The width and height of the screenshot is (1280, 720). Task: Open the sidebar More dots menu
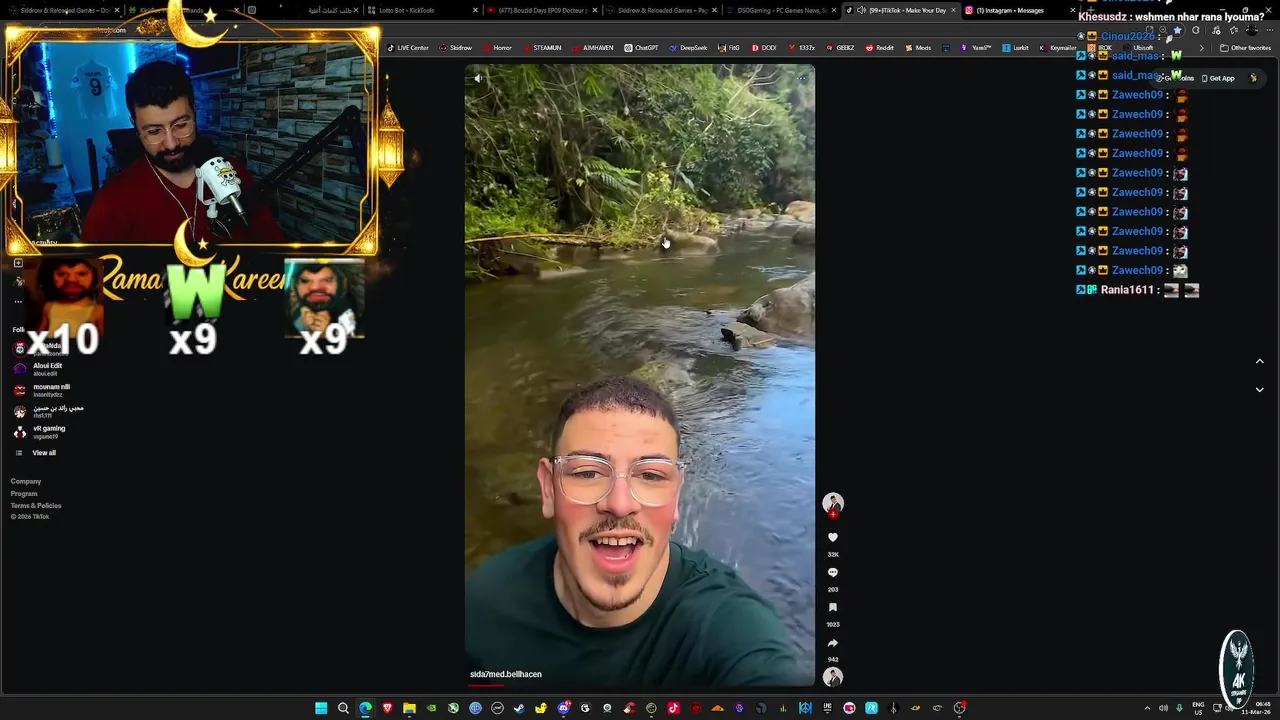click(x=18, y=301)
